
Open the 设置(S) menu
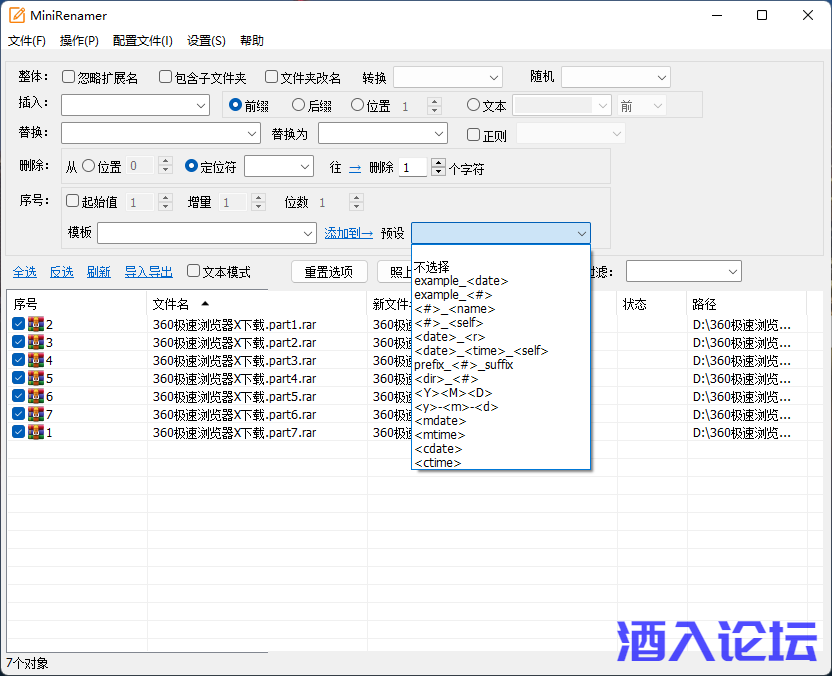tap(206, 41)
